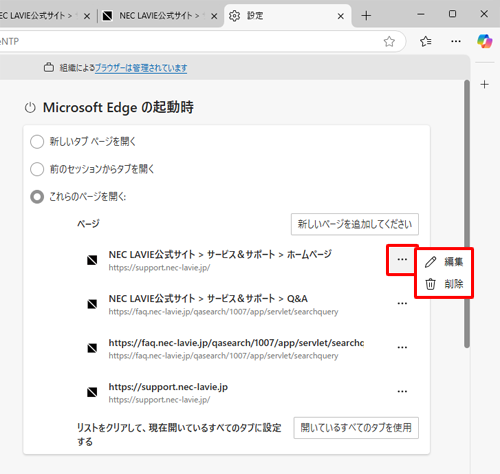This screenshot has width=500, height=474.
Task: Open more actions for https://support.nec-lavie.jp entry
Action: [x=402, y=391]
